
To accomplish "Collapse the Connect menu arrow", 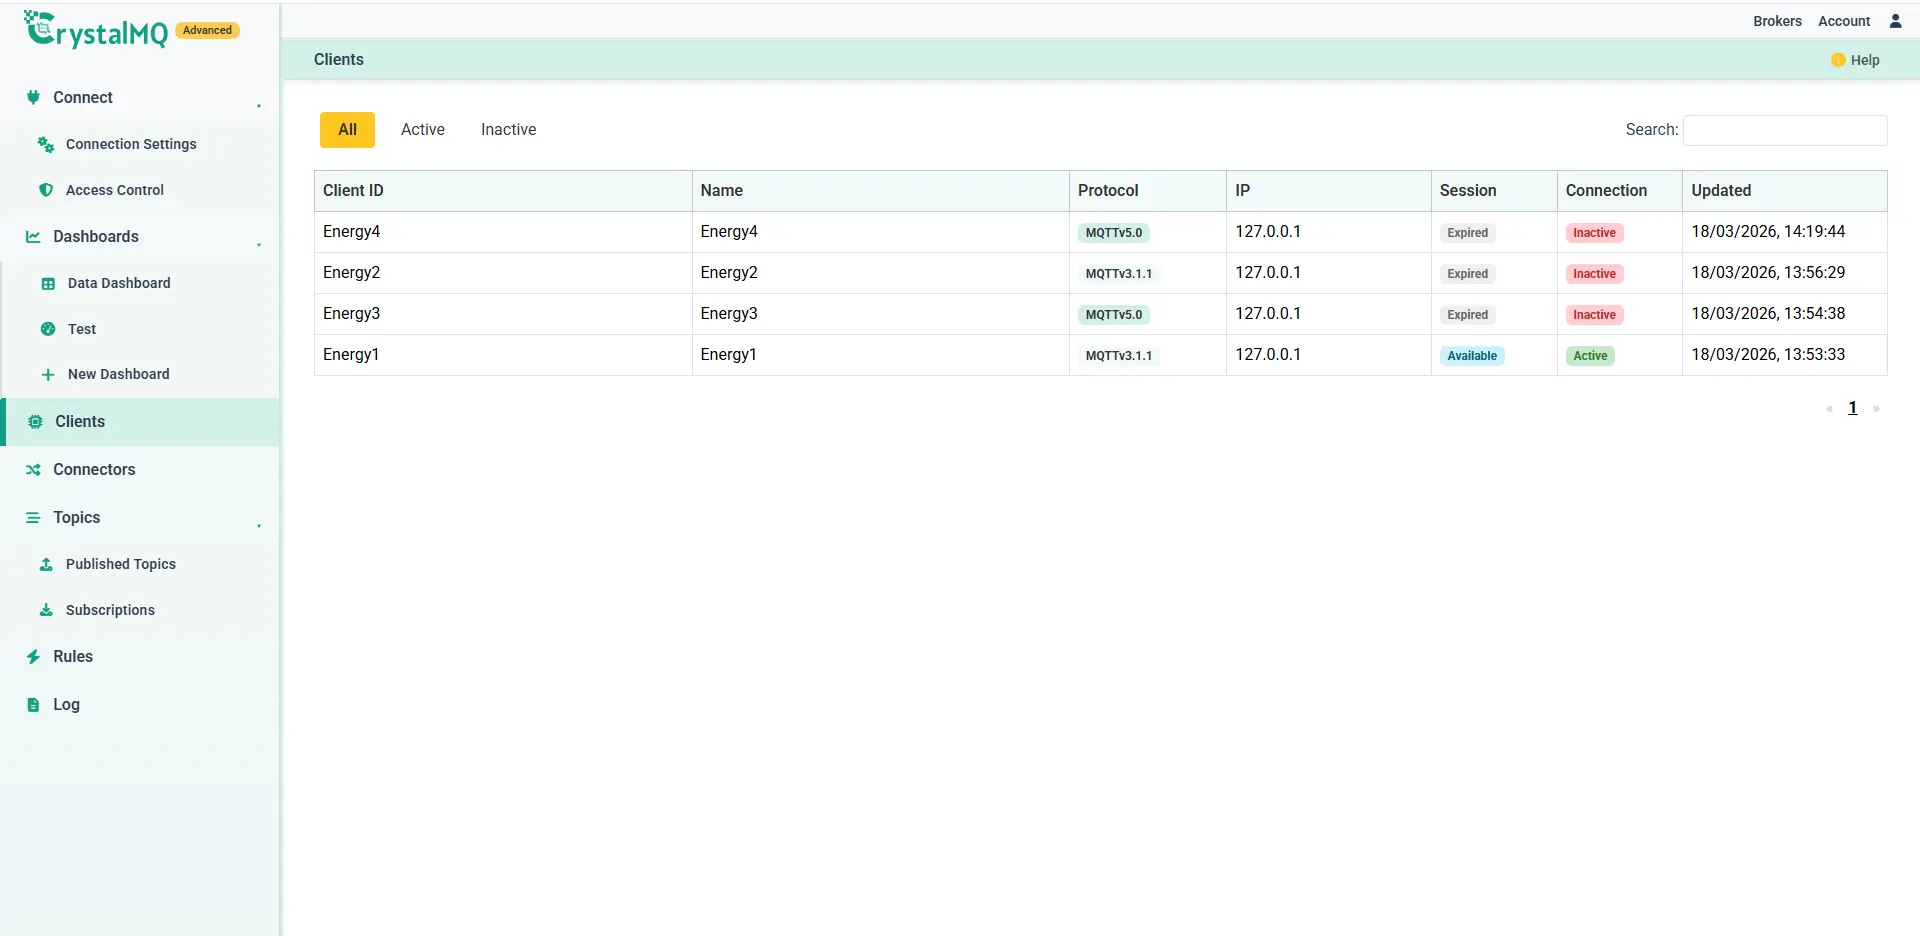I will [x=259, y=106].
